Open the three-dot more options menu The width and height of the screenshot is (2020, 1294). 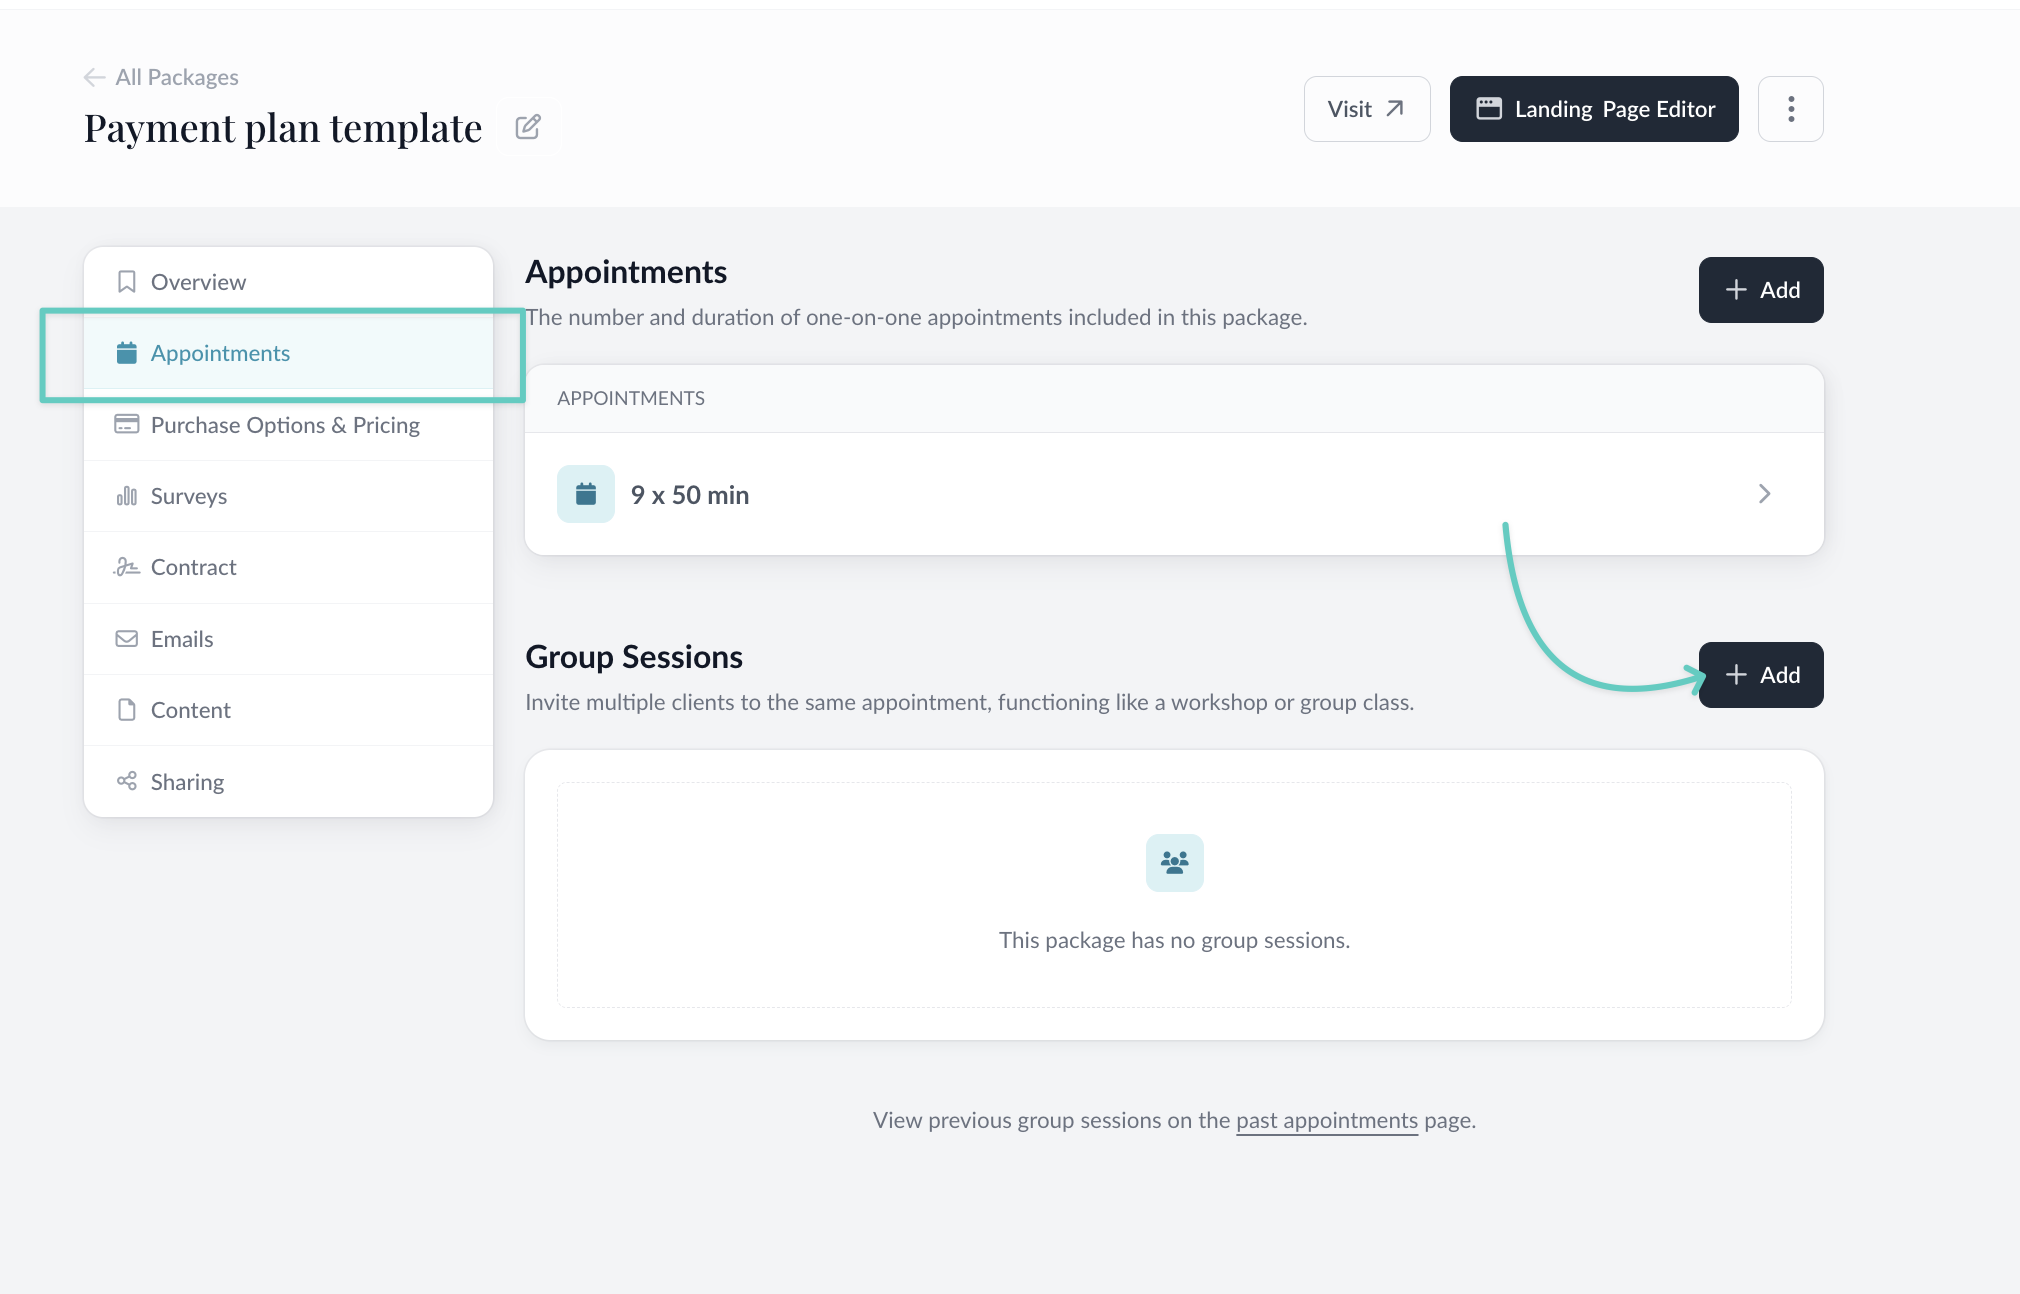pyautogui.click(x=1790, y=109)
